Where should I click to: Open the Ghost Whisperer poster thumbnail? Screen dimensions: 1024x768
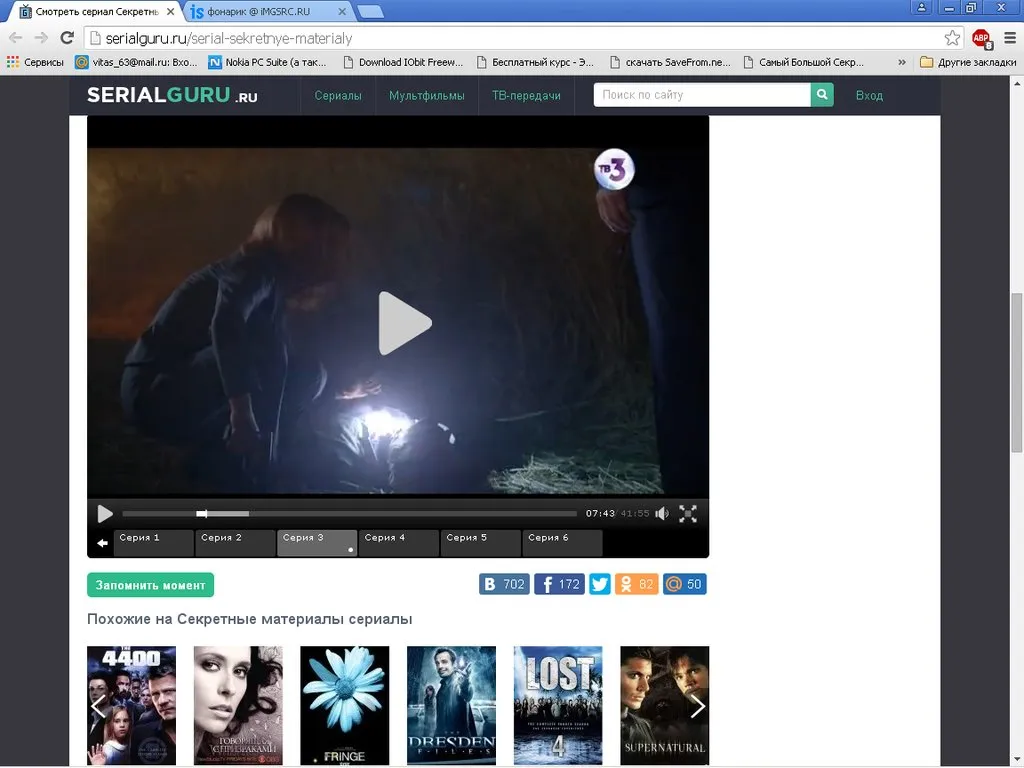click(x=238, y=705)
